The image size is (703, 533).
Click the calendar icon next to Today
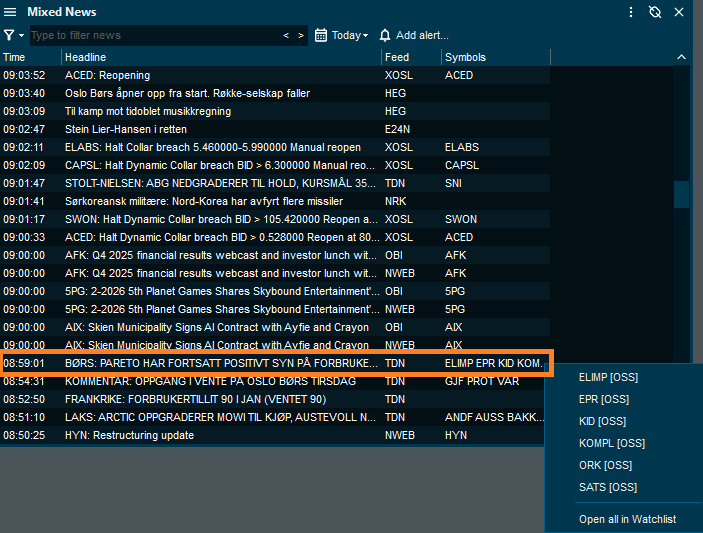[321, 35]
